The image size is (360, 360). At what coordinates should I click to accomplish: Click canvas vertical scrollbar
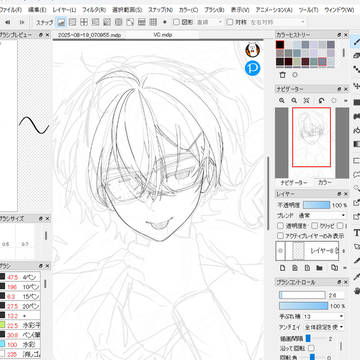coord(267,193)
